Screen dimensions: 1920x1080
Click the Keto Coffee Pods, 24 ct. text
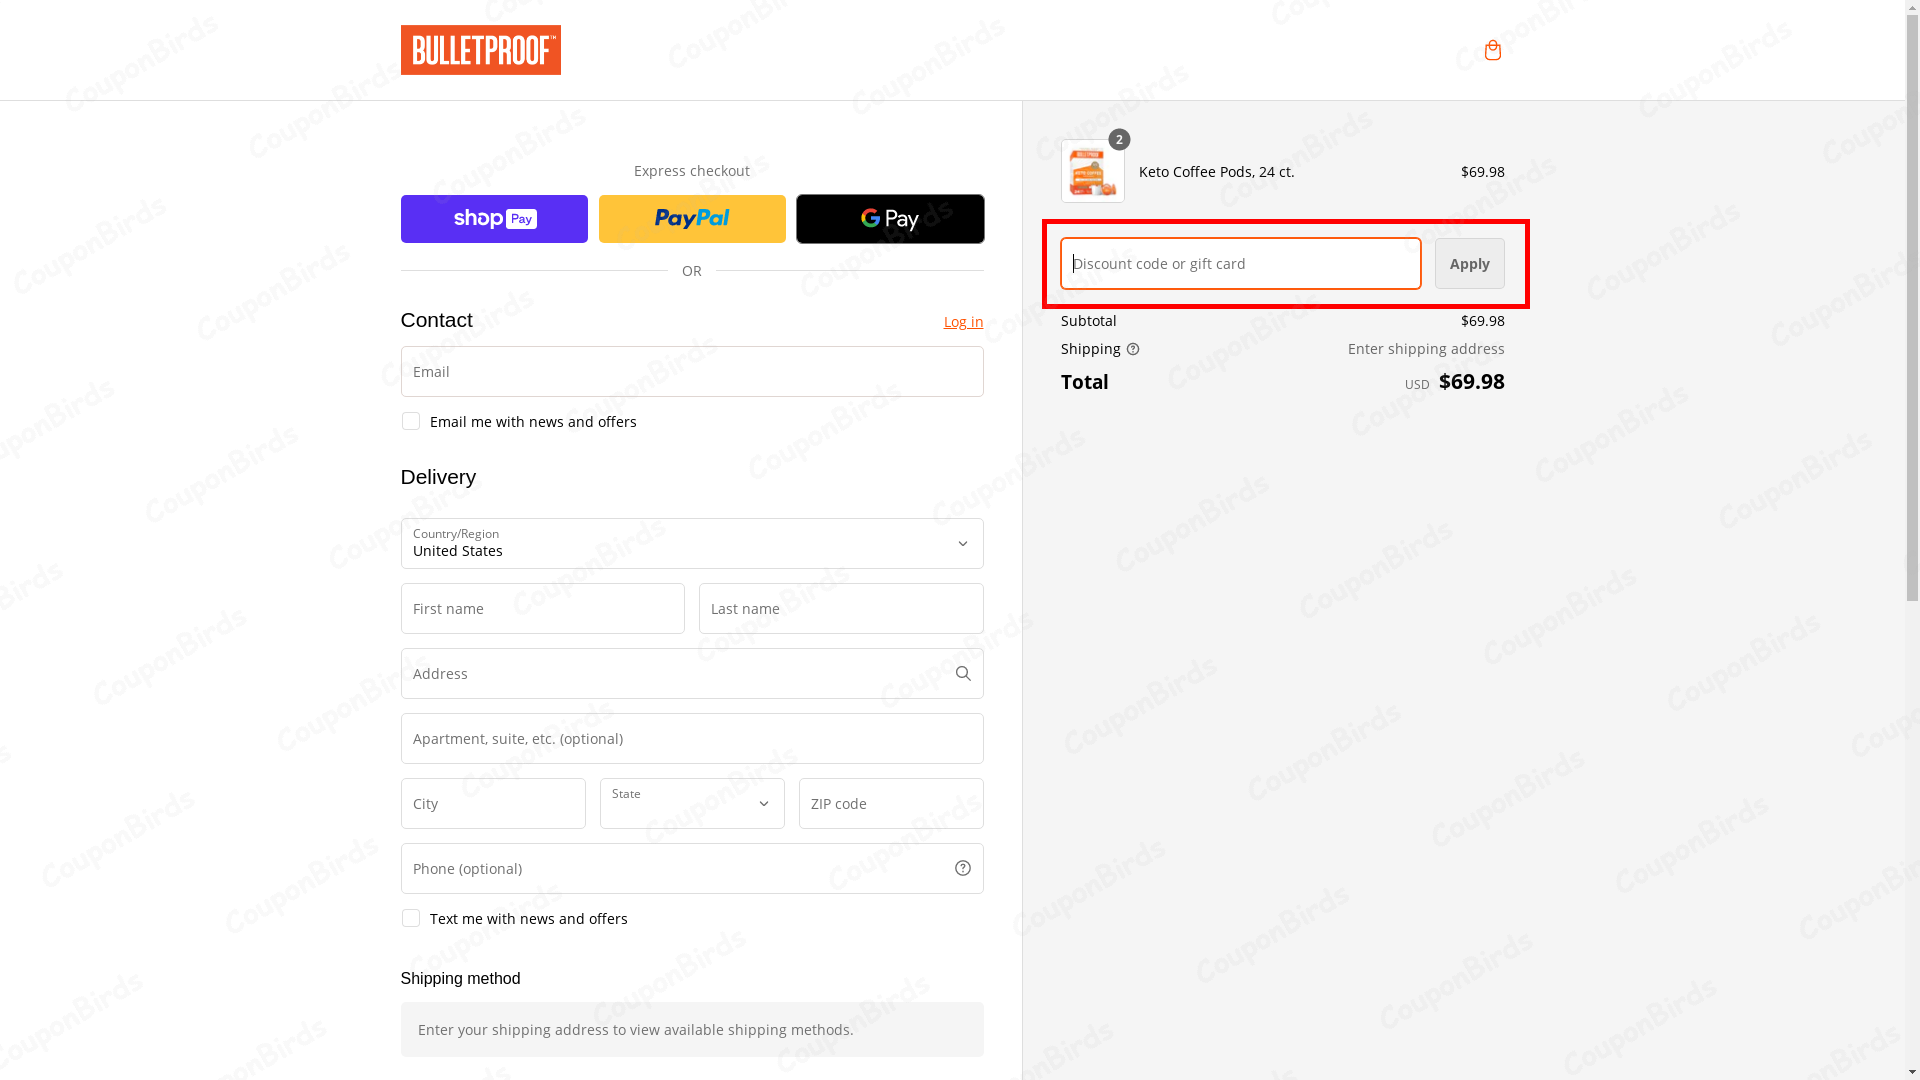click(x=1216, y=172)
